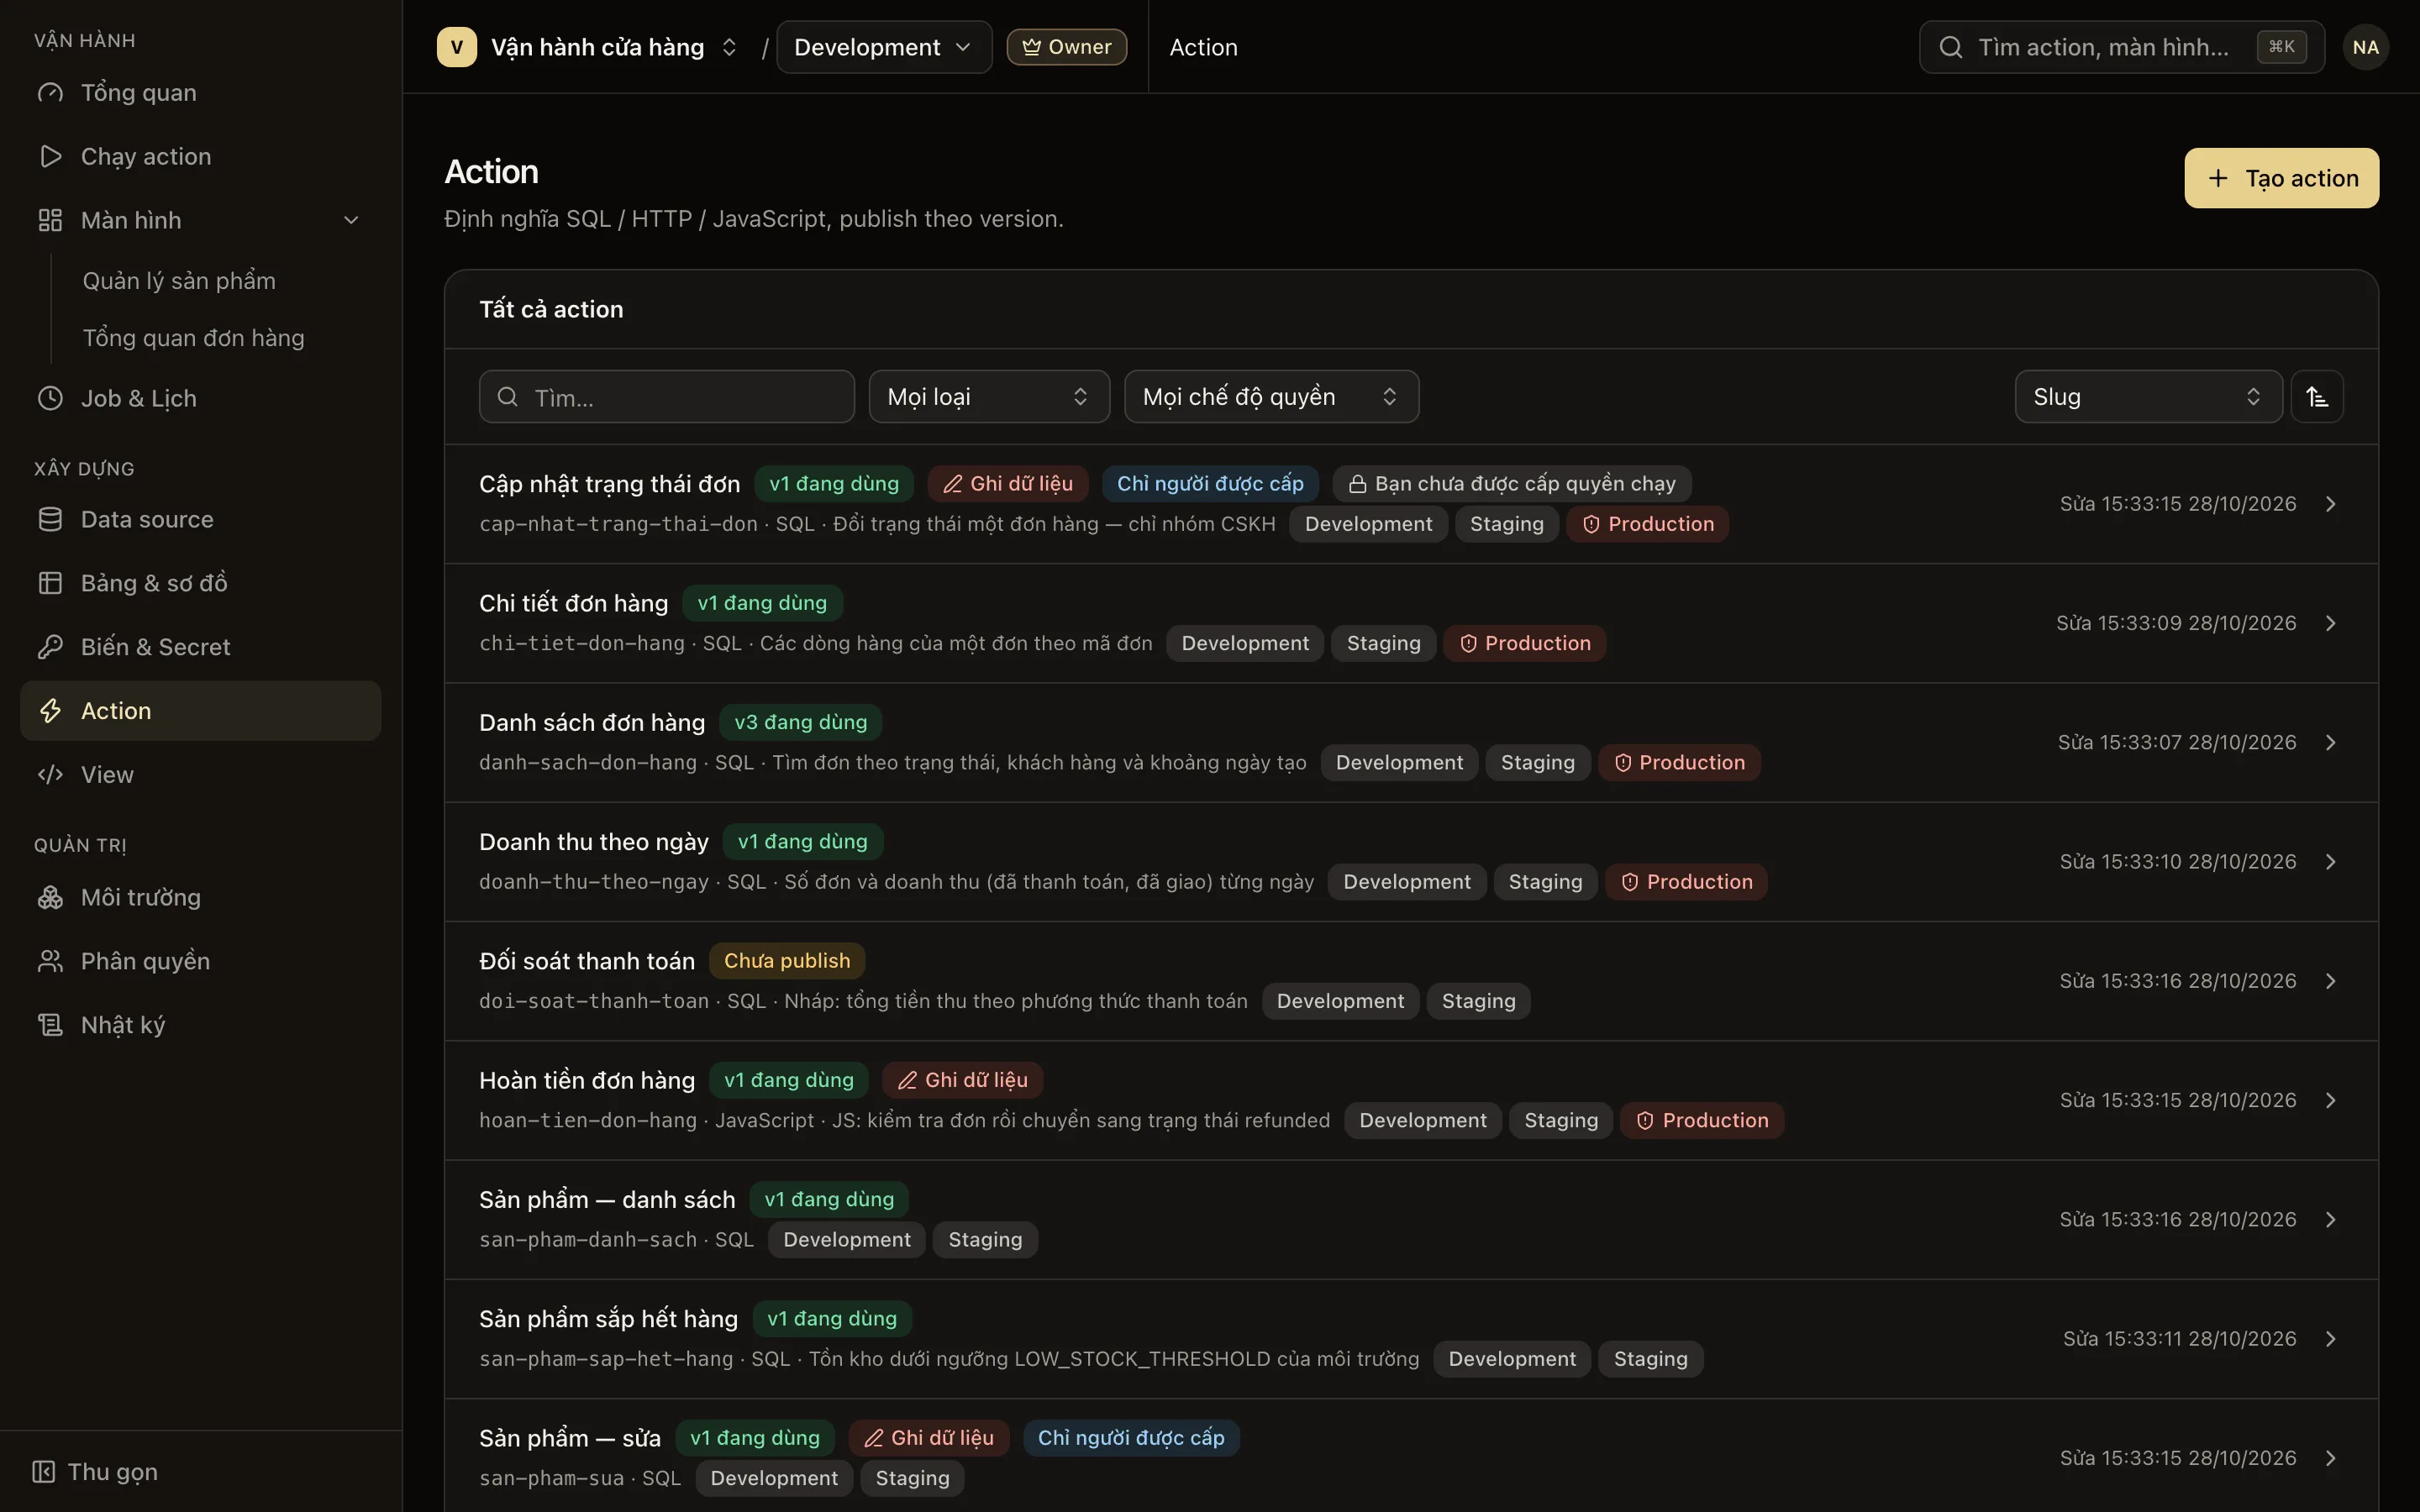Image resolution: width=2420 pixels, height=1512 pixels.
Task: Click the global Tìm action, màn hình search
Action: click(2121, 47)
